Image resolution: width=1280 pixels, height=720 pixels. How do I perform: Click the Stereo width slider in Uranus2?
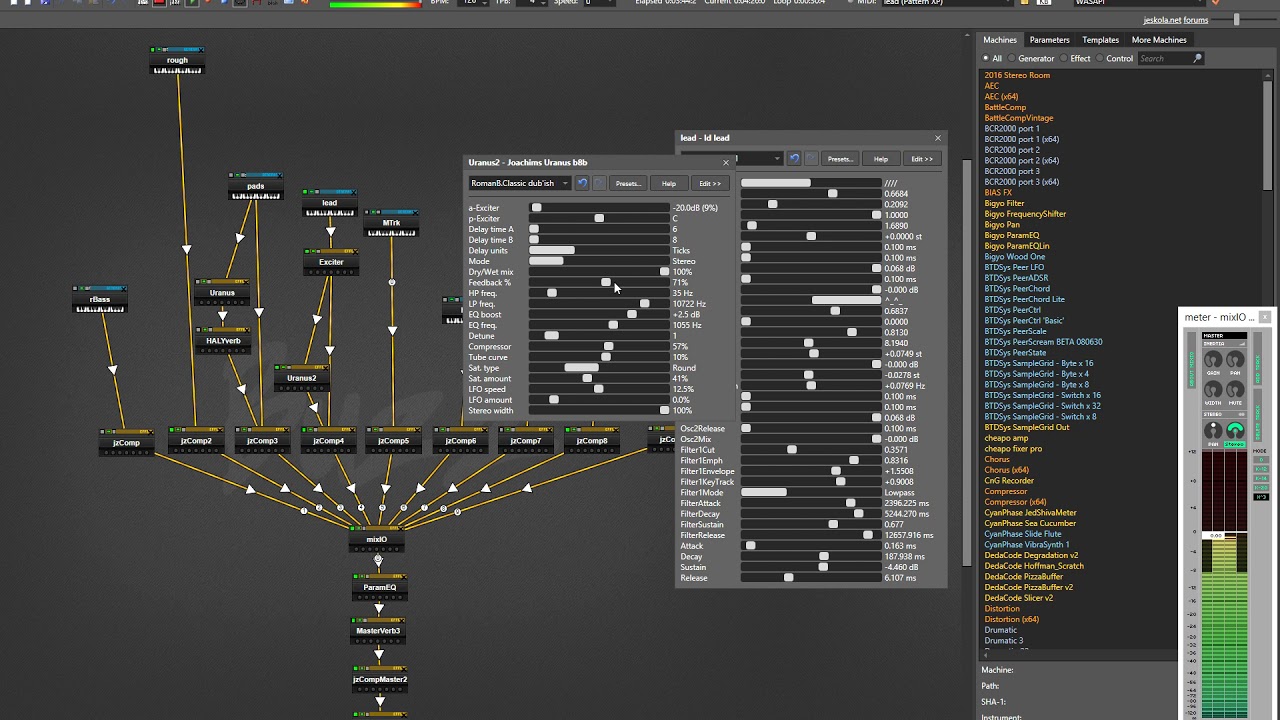pyautogui.click(x=599, y=411)
